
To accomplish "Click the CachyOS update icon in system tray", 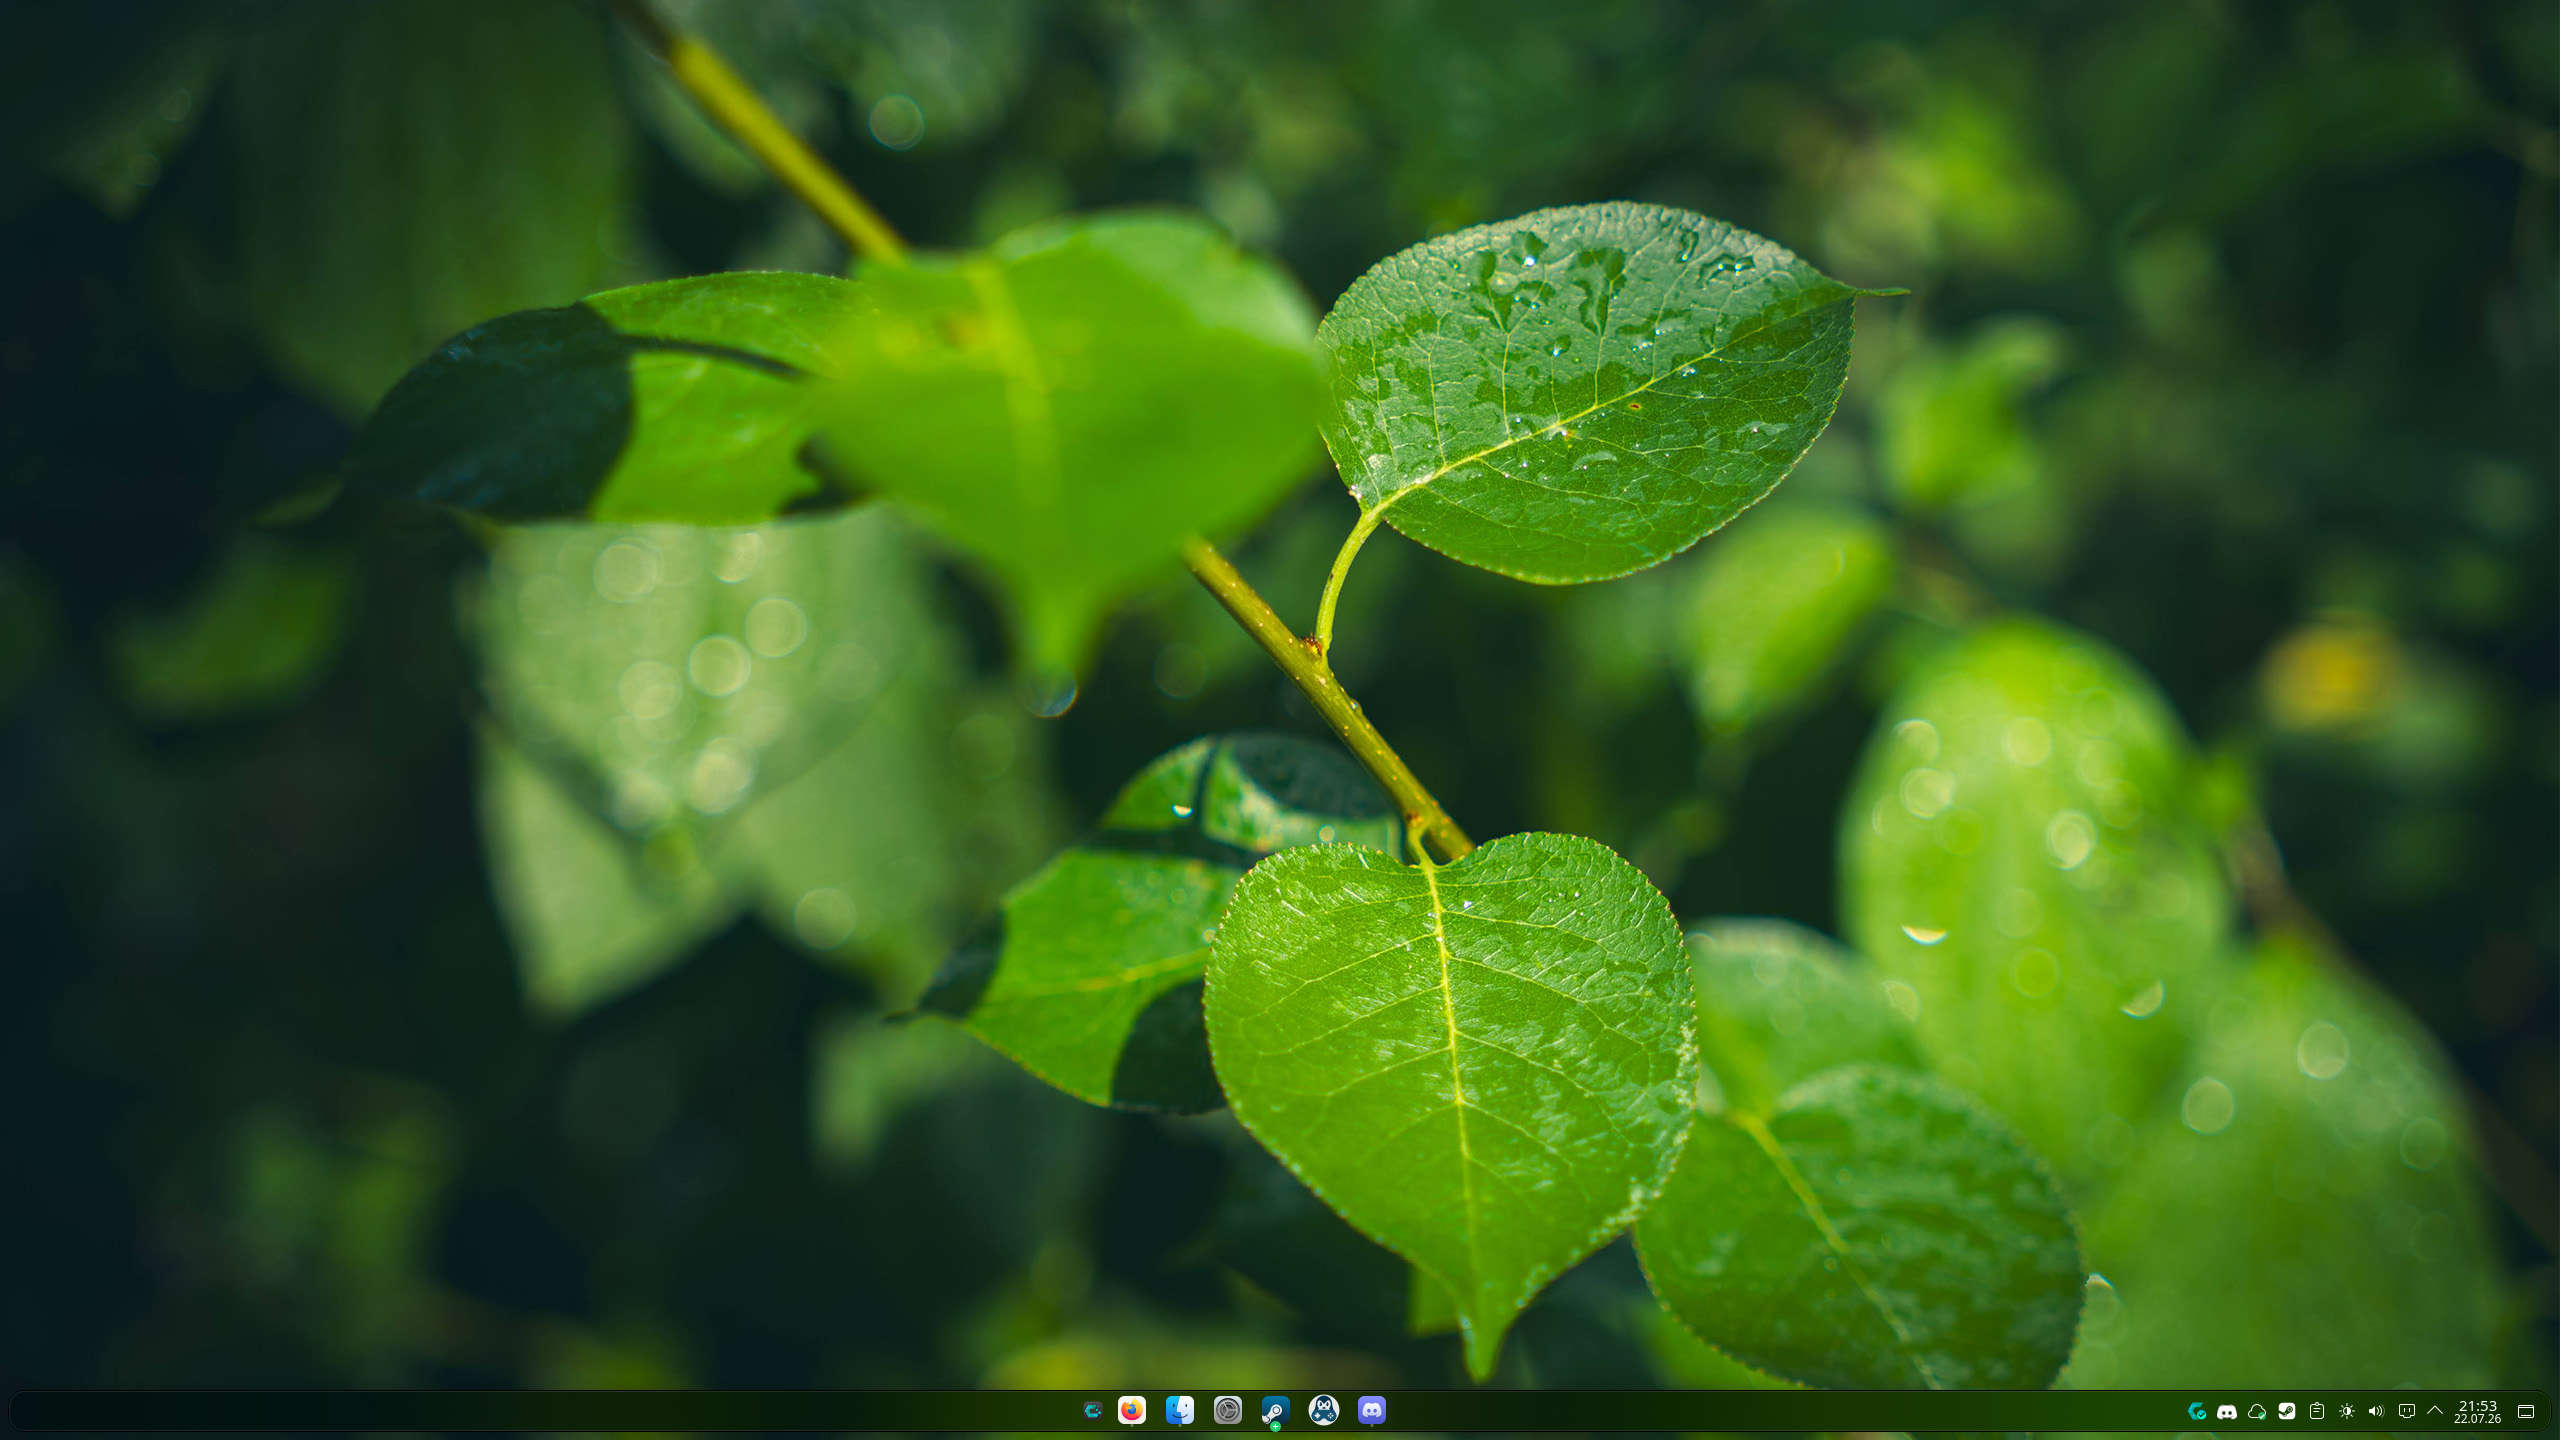I will 2196,1411.
